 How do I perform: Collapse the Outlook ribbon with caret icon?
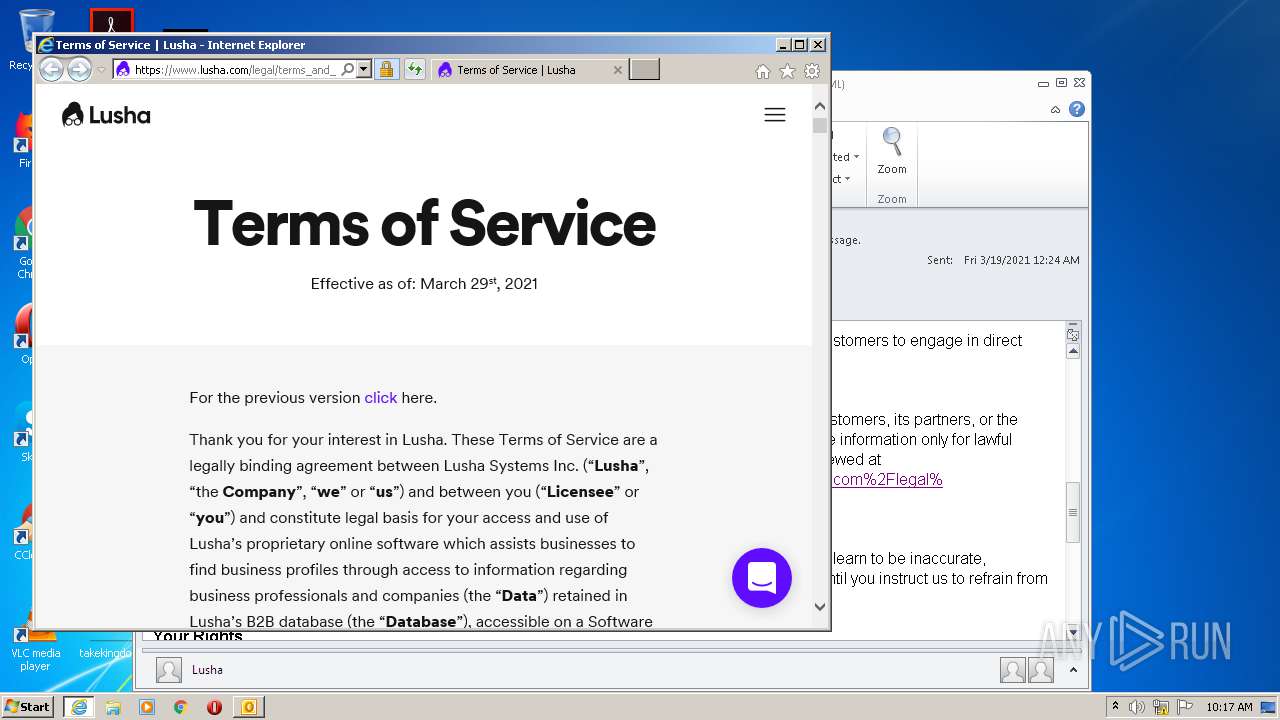1055,110
